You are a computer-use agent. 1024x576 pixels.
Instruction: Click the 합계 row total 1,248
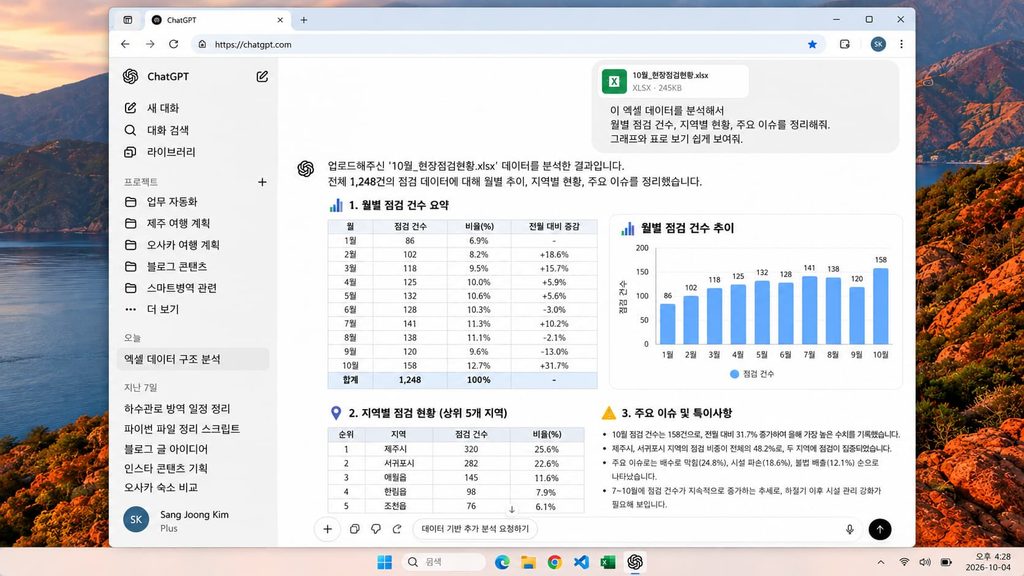409,379
